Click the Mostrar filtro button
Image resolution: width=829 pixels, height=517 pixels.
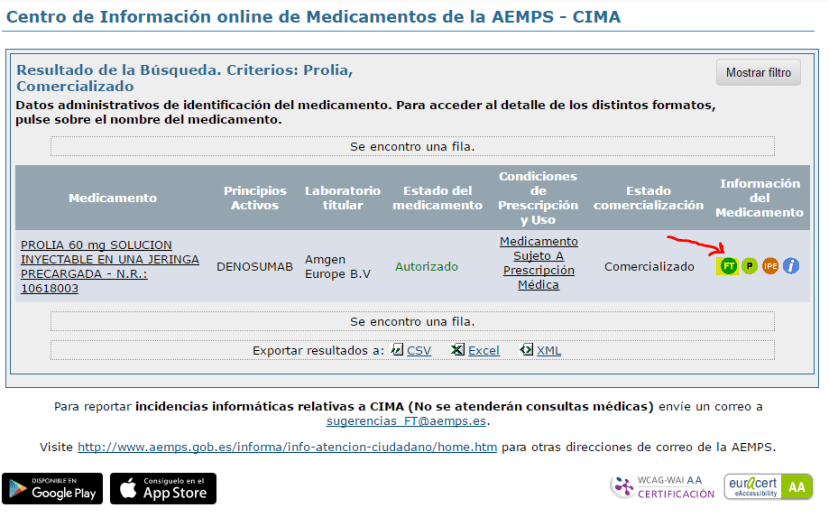(758, 72)
